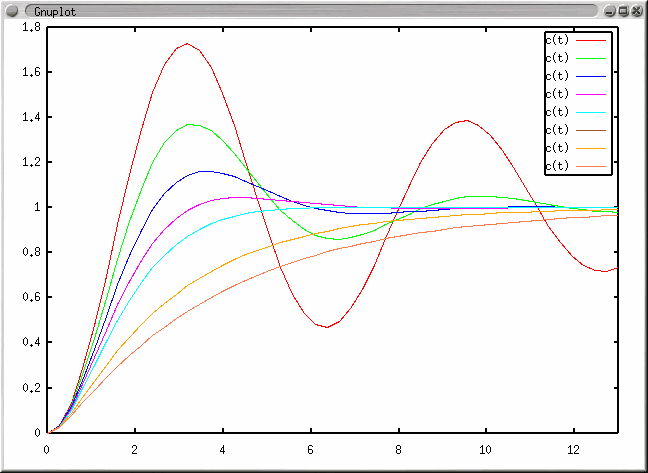Open the window menu button left of Gnuplot title

point(12,11)
